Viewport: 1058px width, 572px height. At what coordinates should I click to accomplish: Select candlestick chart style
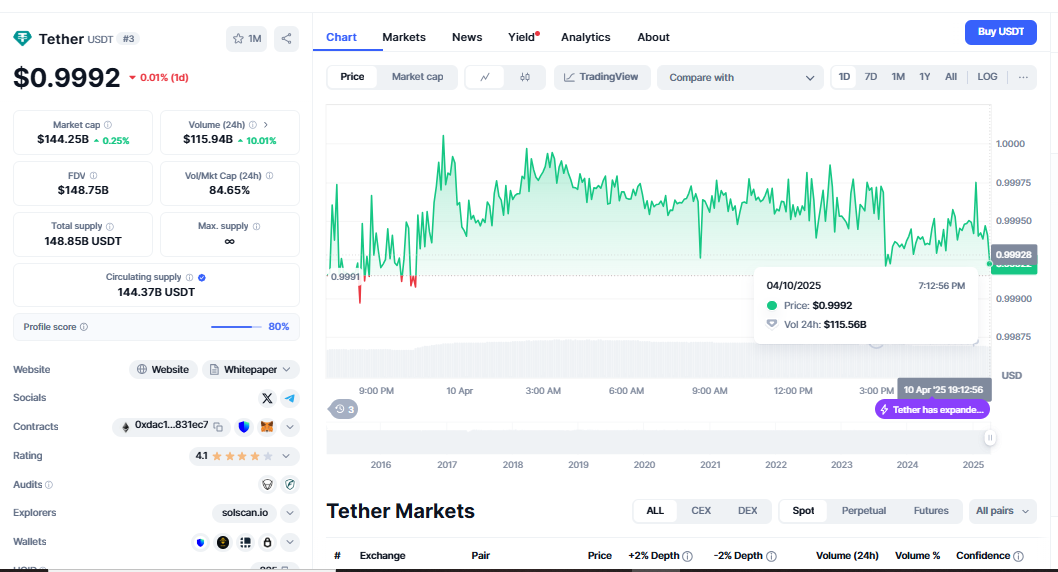tap(525, 77)
